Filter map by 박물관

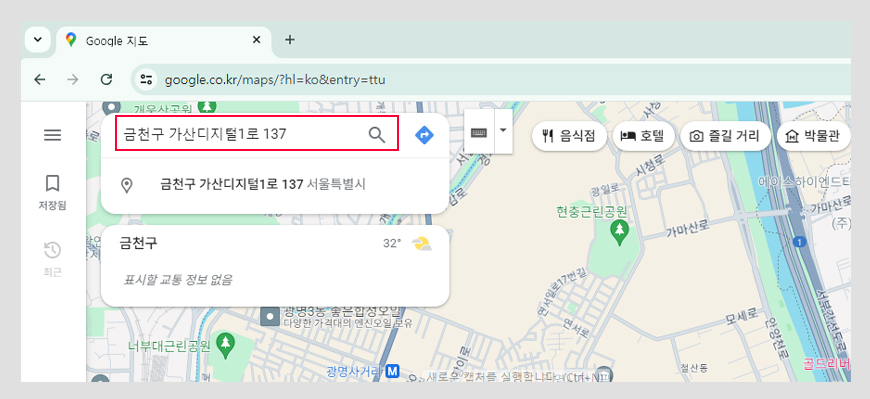point(814,136)
